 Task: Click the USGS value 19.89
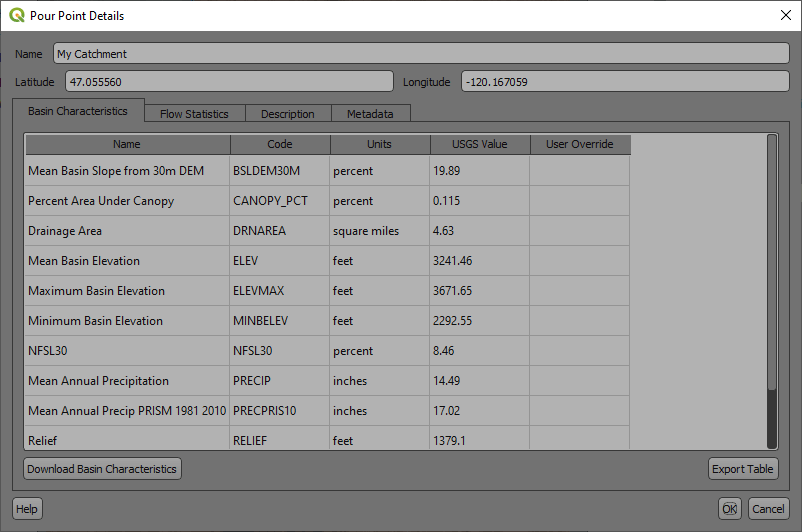coord(479,170)
